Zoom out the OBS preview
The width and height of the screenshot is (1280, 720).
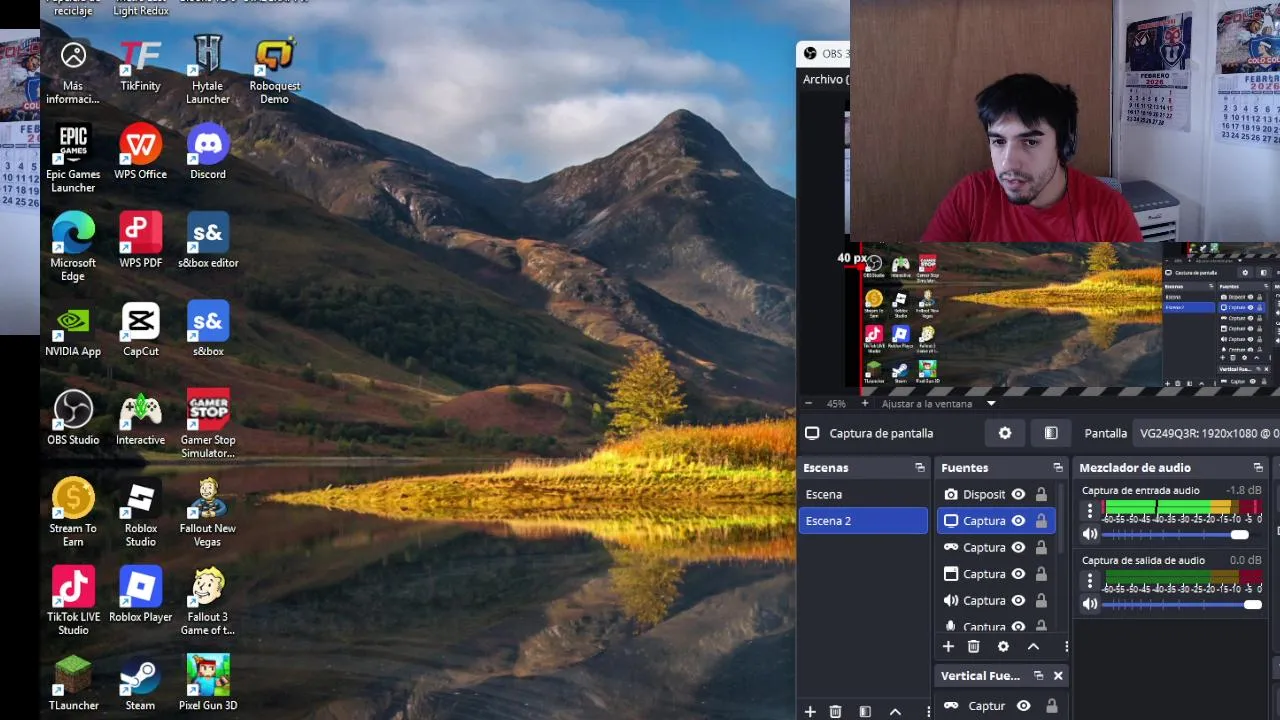808,404
